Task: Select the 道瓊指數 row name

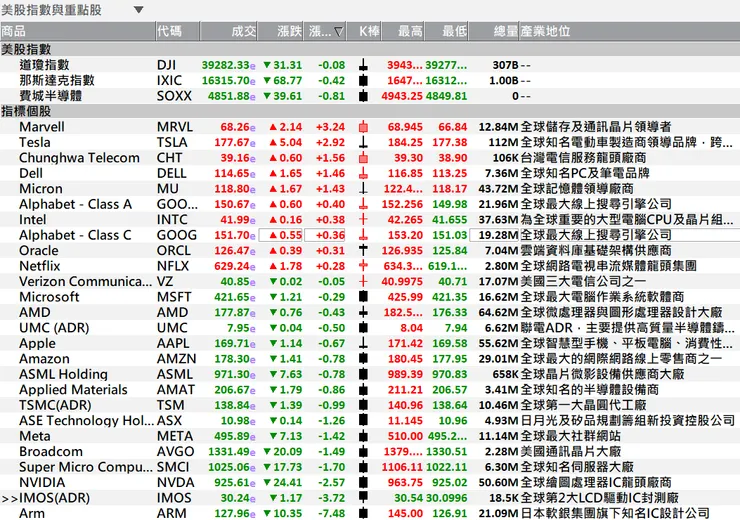Action: (44, 65)
